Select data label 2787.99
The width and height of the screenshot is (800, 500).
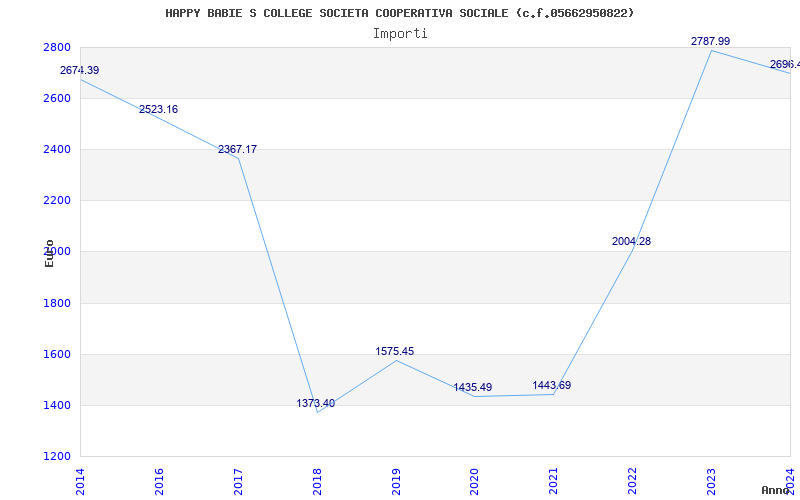click(711, 41)
